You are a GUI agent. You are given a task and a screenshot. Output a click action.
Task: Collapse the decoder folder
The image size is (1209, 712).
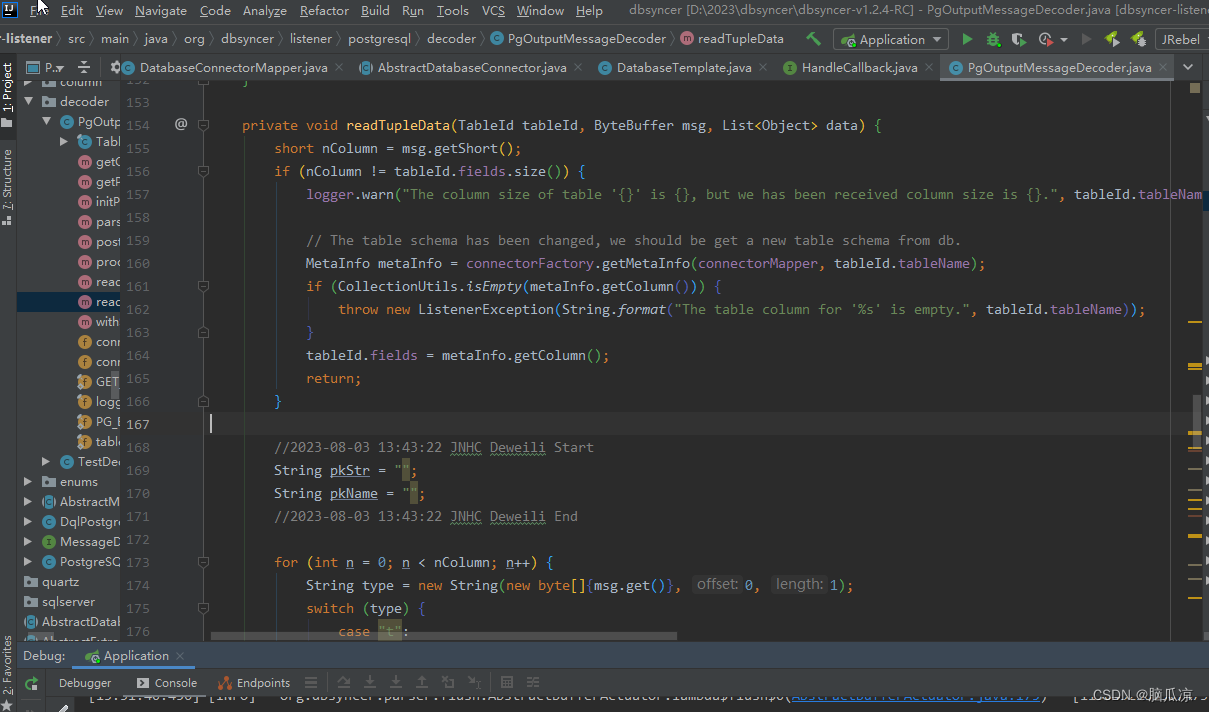coord(30,101)
